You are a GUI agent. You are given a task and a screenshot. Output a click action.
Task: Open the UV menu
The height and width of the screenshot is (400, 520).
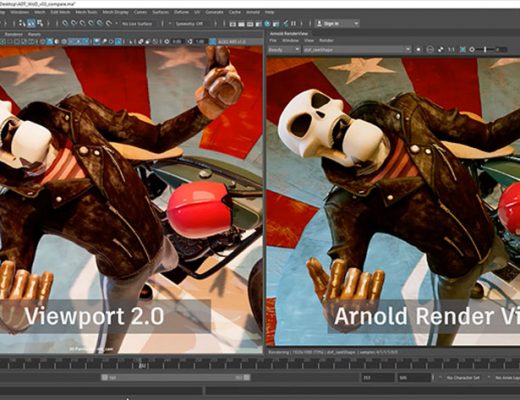pyautogui.click(x=197, y=12)
